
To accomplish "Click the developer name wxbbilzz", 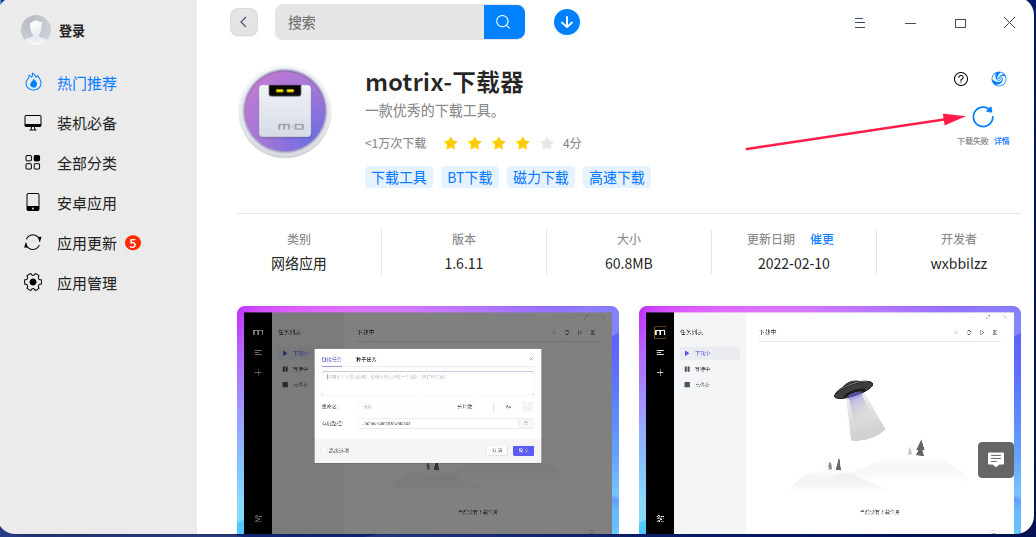I will (959, 264).
